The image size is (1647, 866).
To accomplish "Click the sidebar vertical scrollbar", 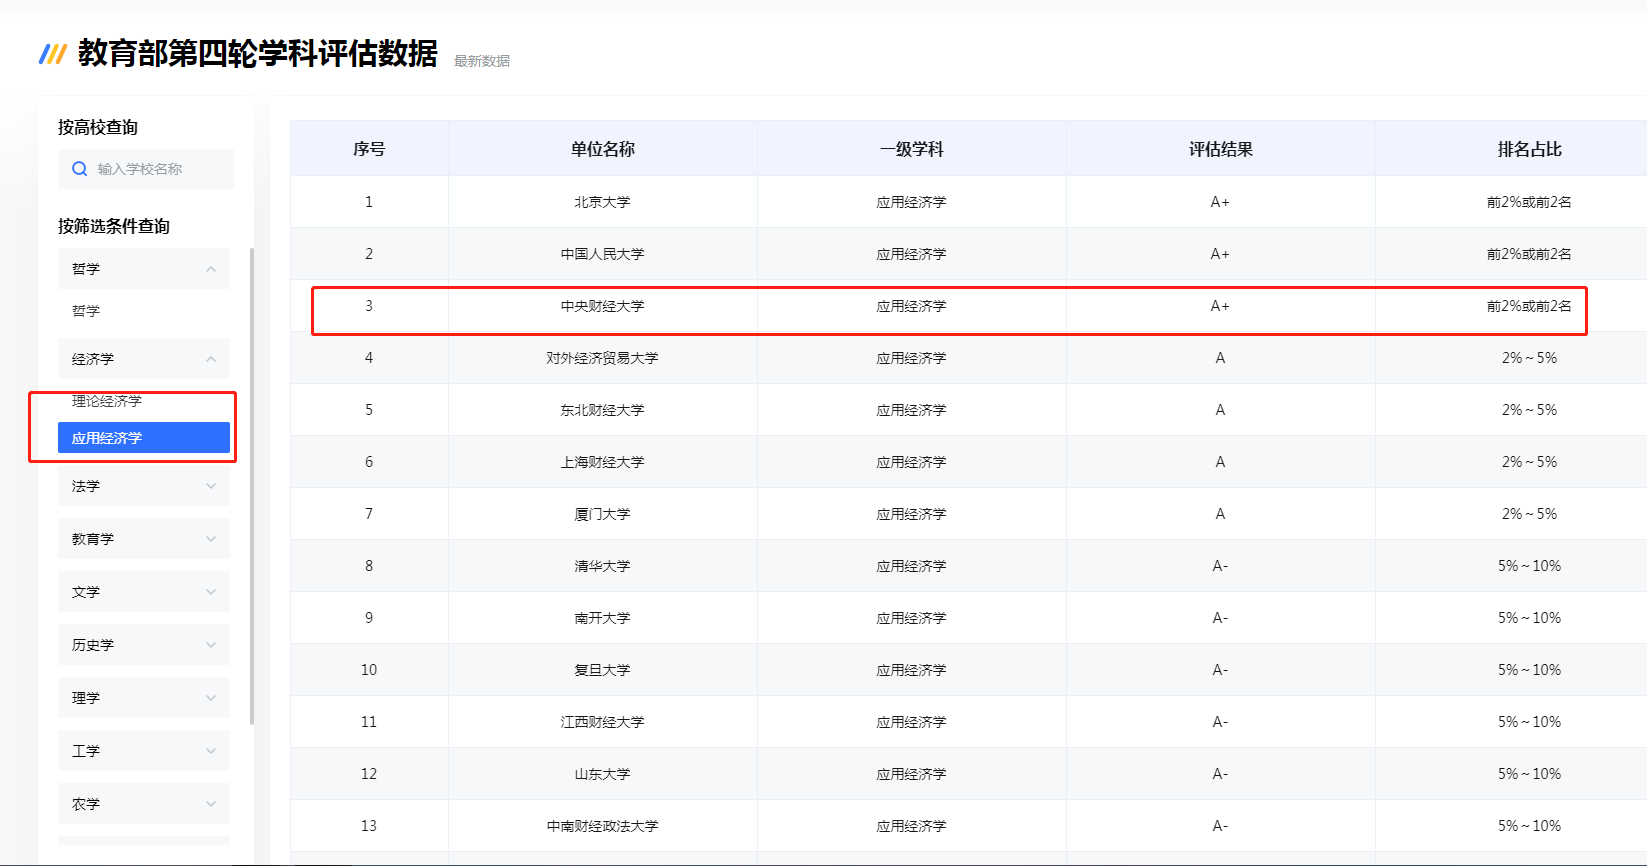I will (252, 486).
